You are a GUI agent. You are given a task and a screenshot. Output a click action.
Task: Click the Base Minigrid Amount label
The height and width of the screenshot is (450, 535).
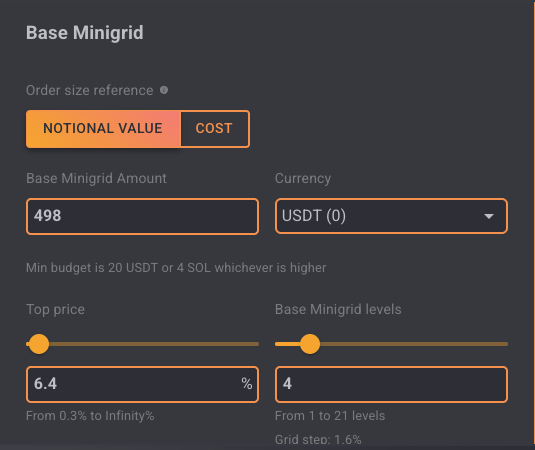(96, 178)
